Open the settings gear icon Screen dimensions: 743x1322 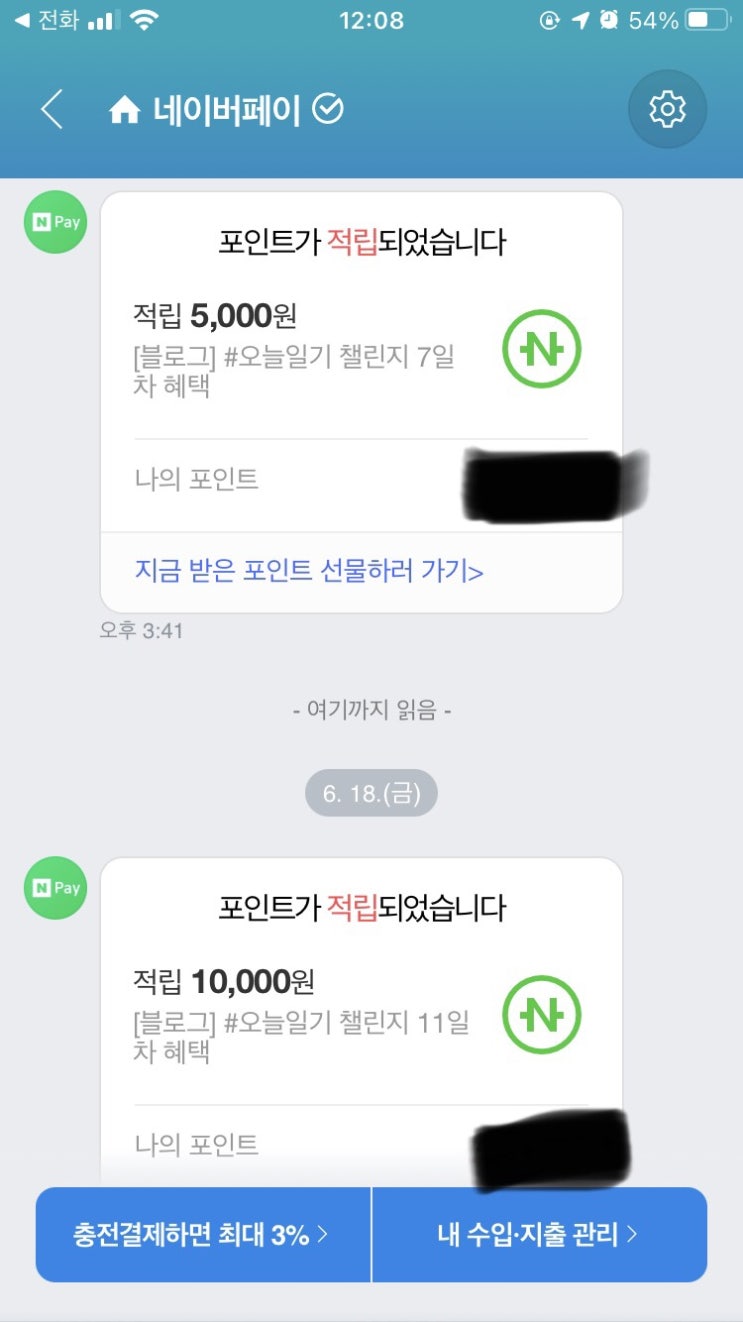point(667,109)
